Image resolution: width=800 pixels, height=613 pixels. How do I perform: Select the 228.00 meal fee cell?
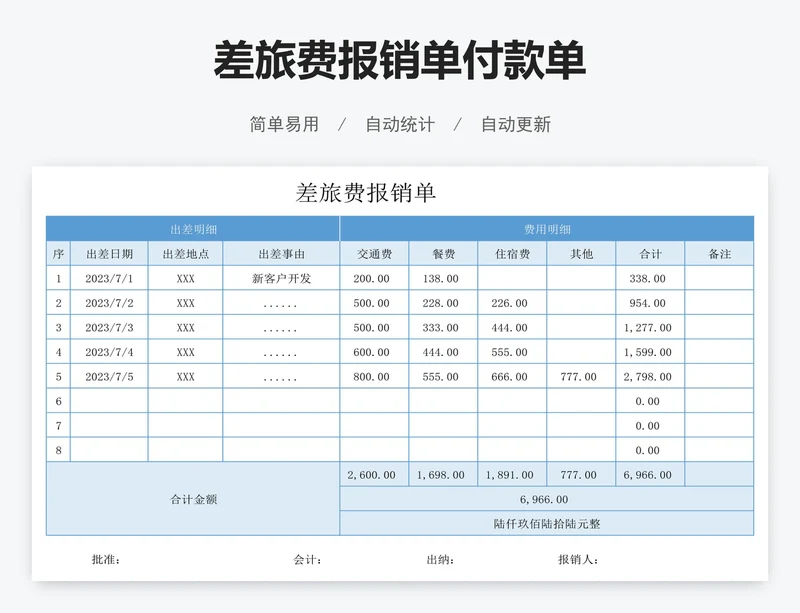point(443,303)
